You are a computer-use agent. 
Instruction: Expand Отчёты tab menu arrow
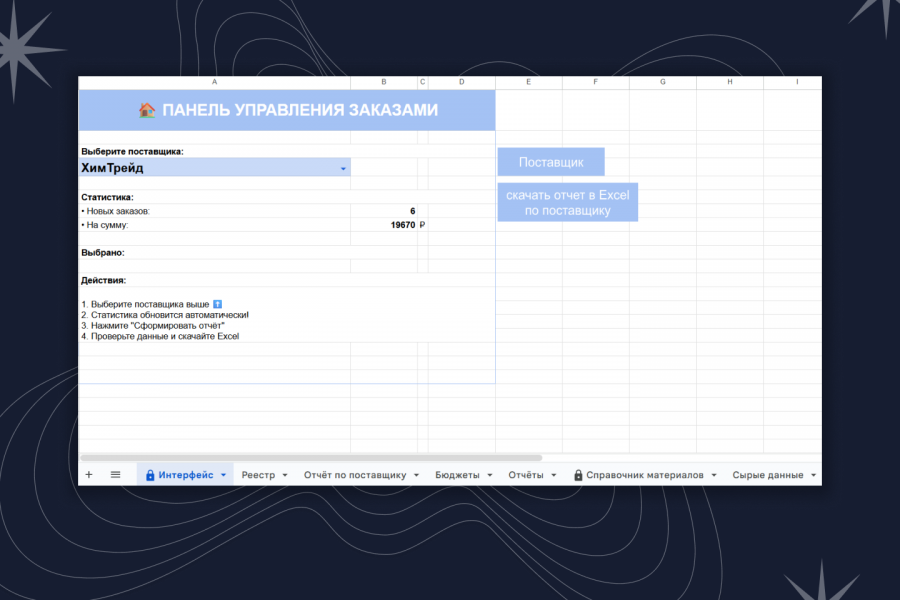click(x=554, y=475)
